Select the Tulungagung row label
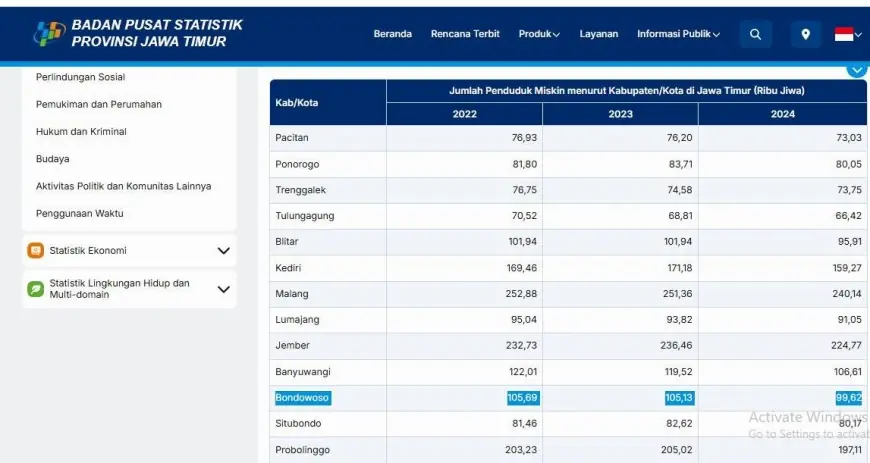 pos(305,216)
